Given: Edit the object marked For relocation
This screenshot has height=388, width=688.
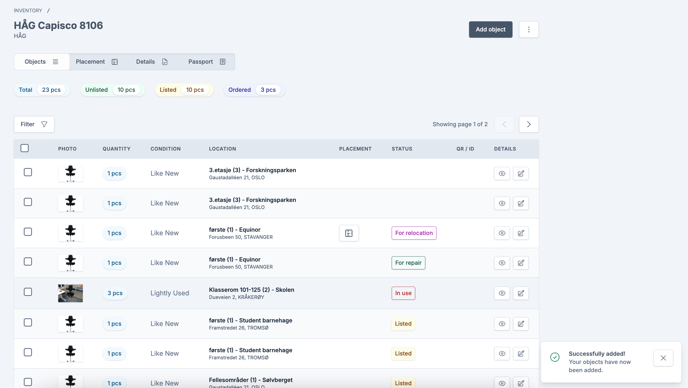Looking at the screenshot, I should [x=521, y=233].
